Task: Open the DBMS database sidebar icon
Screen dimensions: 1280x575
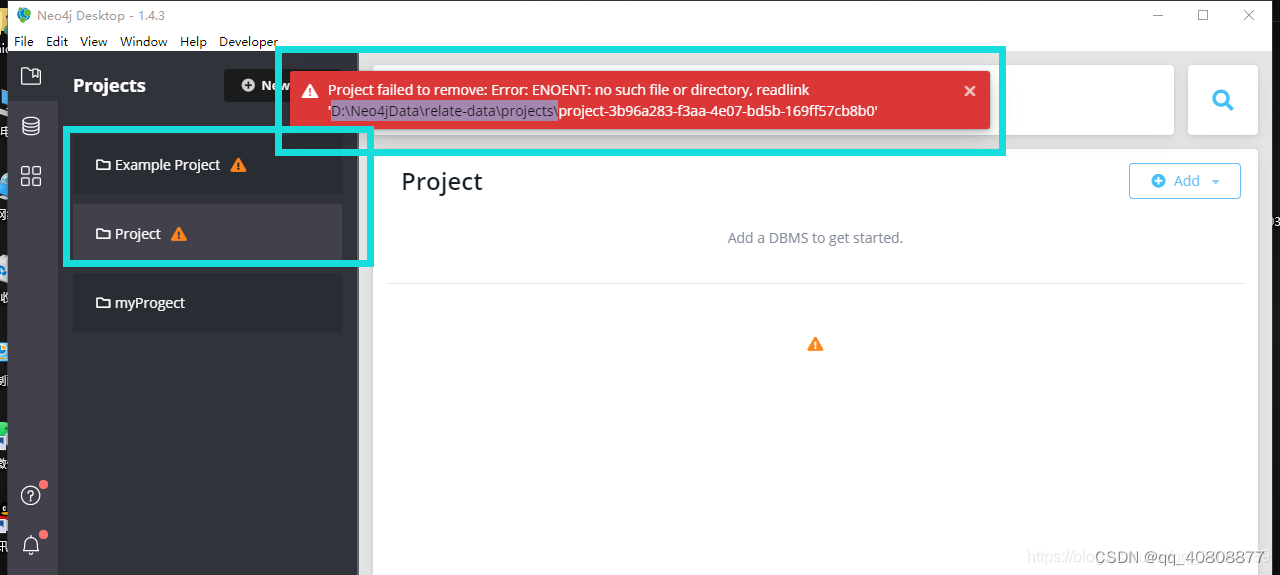Action: (31, 126)
